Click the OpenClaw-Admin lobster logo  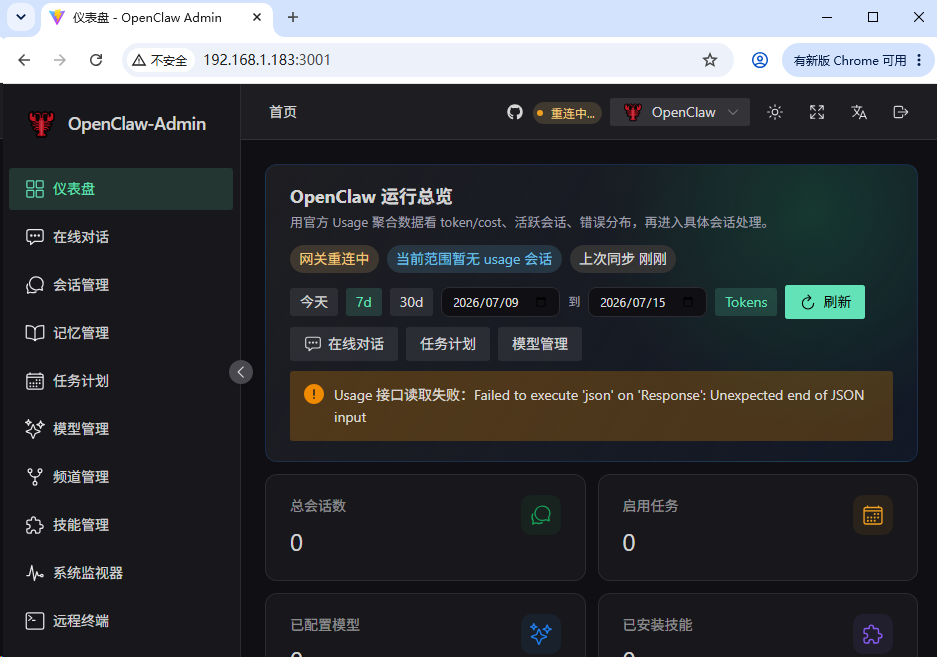tap(41, 124)
